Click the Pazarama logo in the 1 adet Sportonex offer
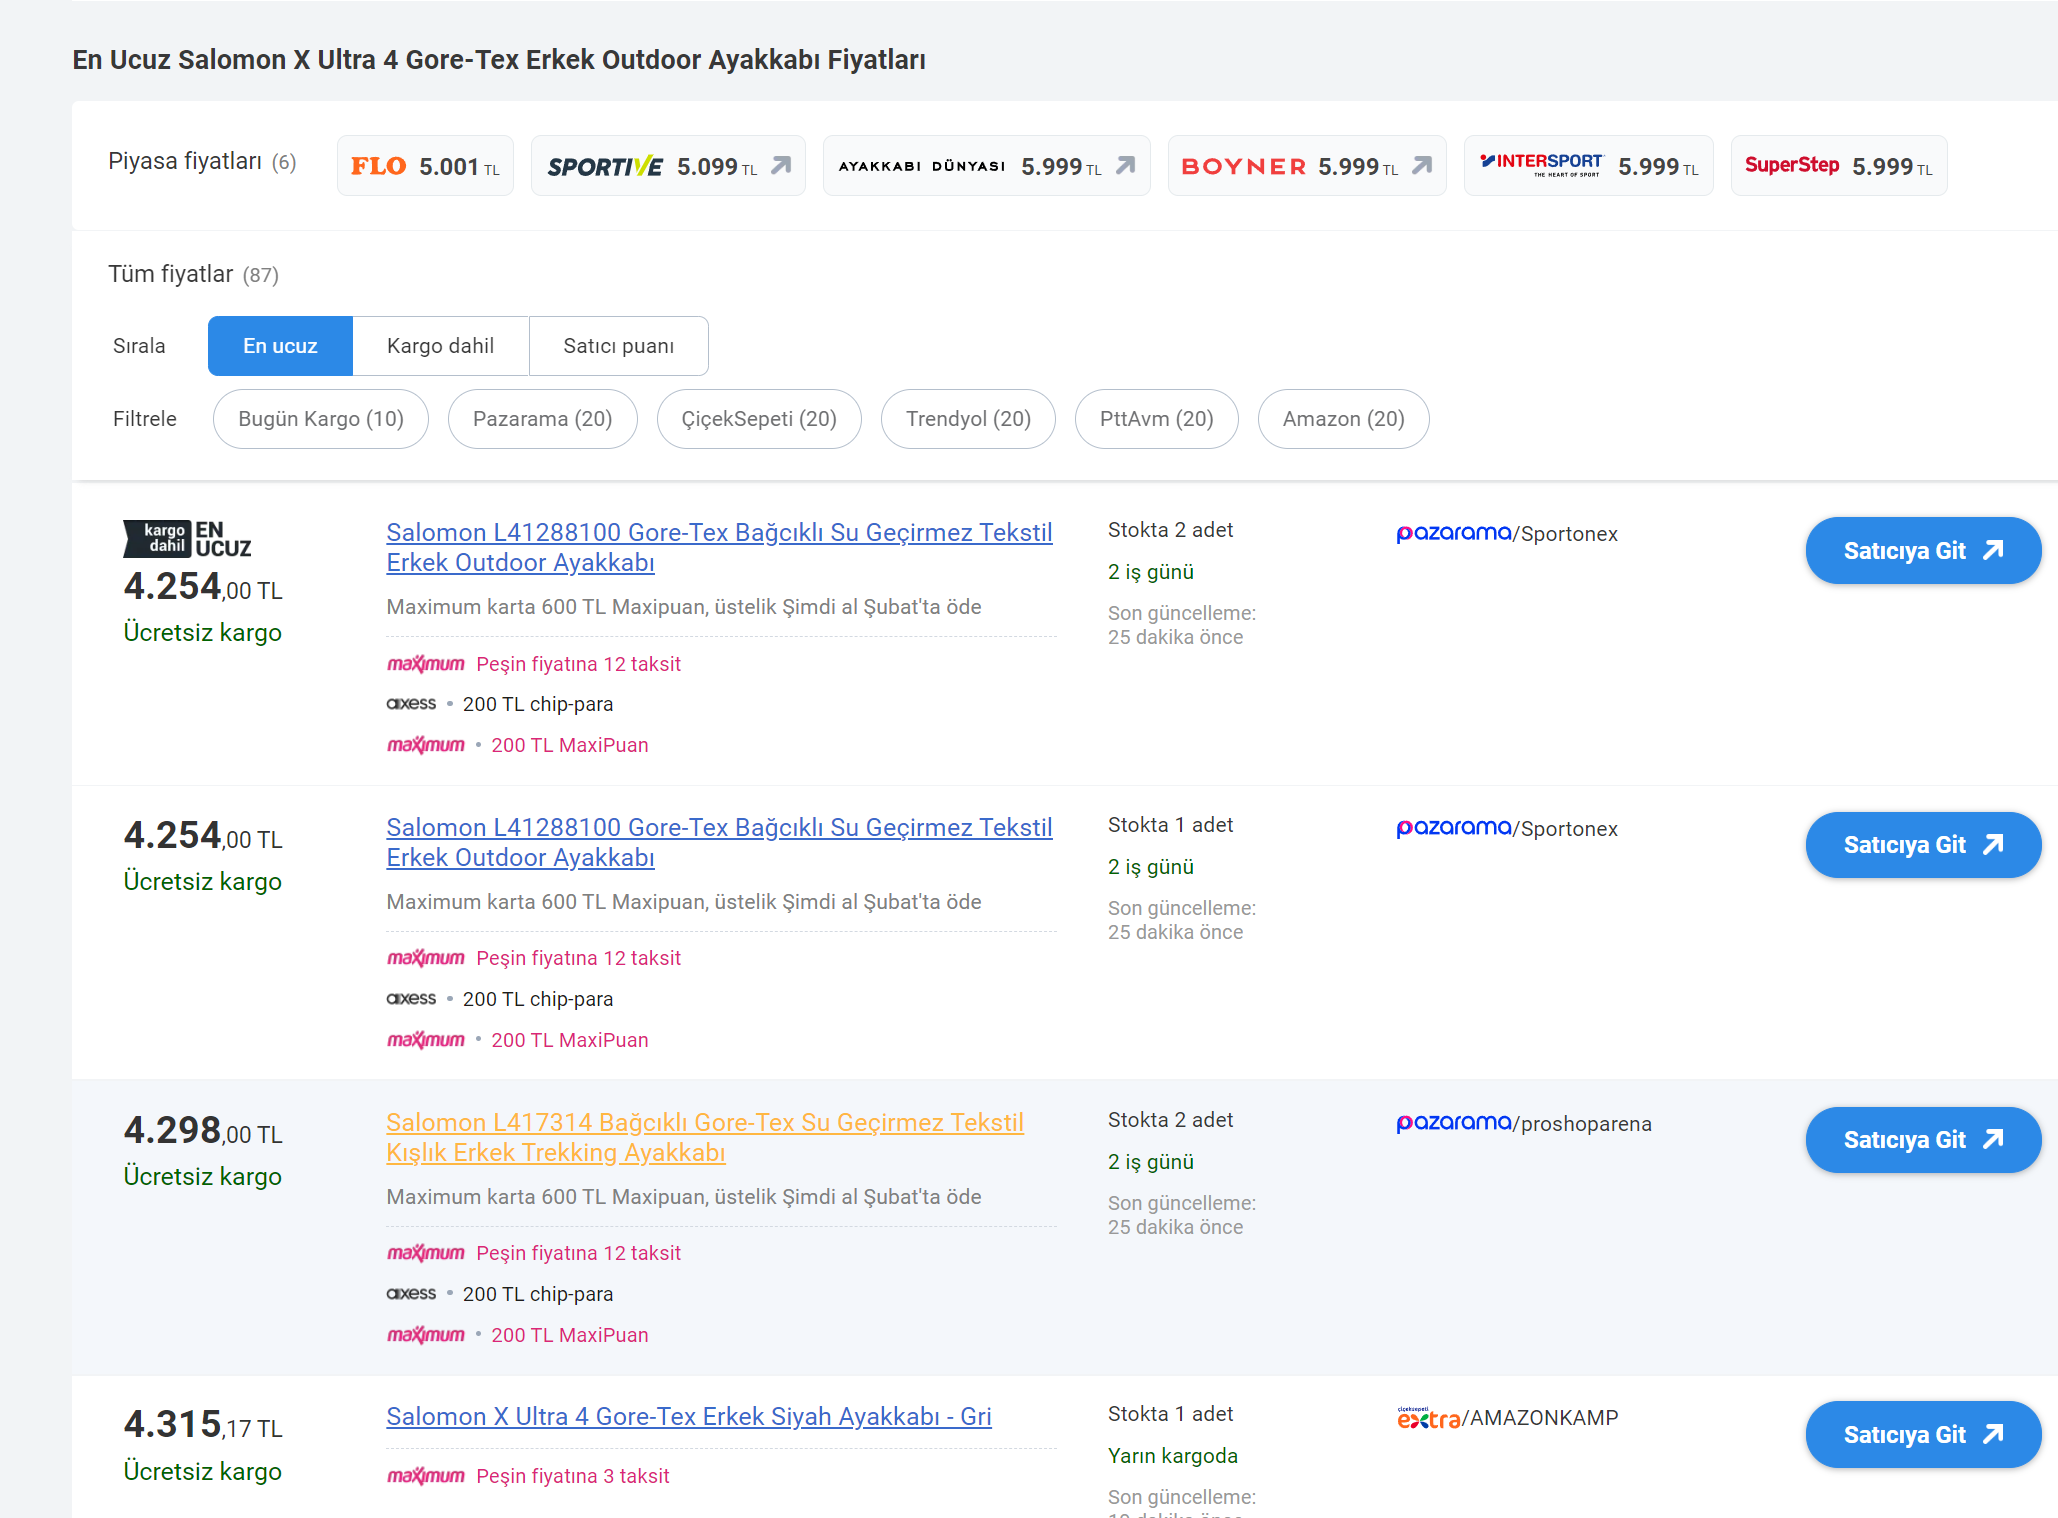The image size is (2058, 1518). tap(1454, 829)
